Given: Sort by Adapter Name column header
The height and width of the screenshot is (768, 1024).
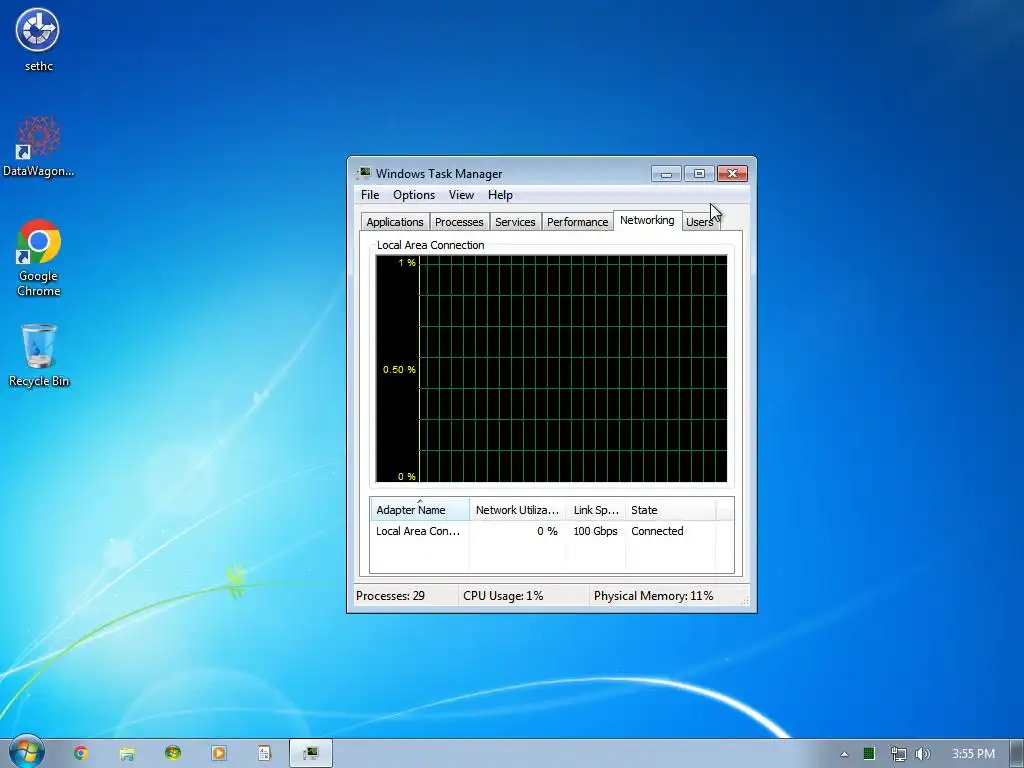Looking at the screenshot, I should [x=420, y=509].
